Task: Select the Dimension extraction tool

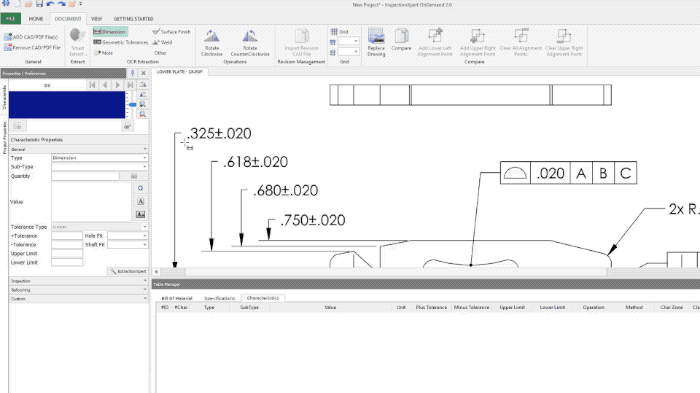Action: coord(110,32)
